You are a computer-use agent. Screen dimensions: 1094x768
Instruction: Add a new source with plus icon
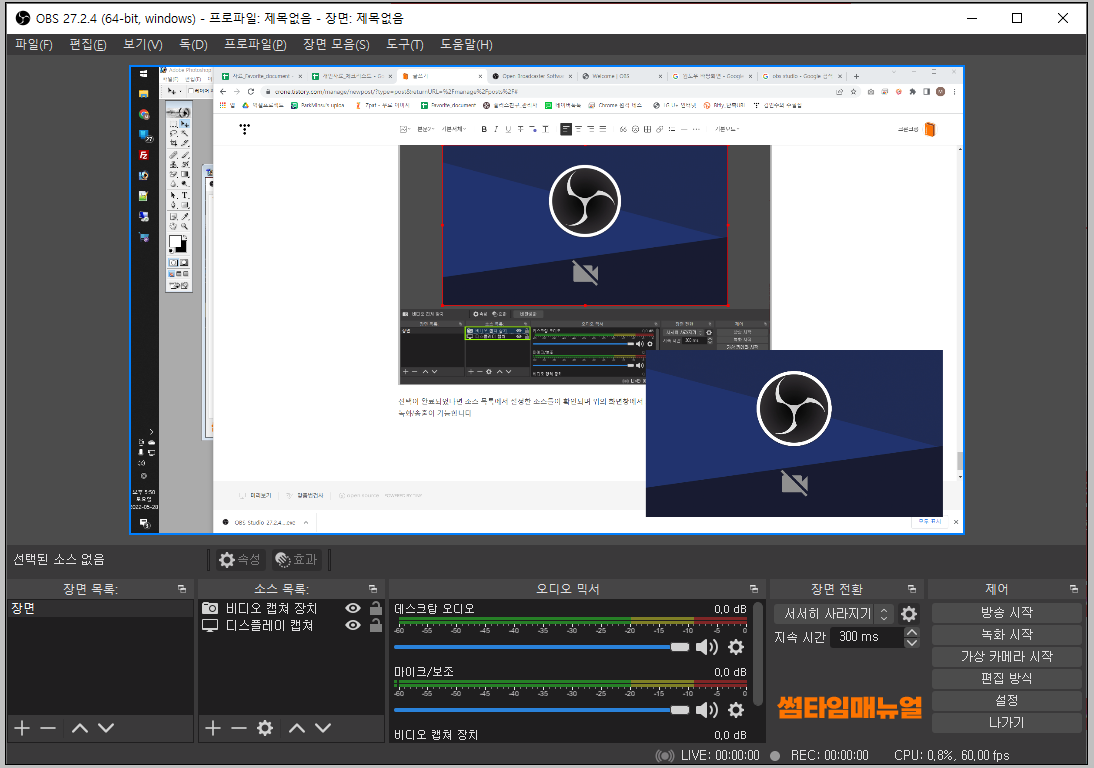click(x=213, y=728)
